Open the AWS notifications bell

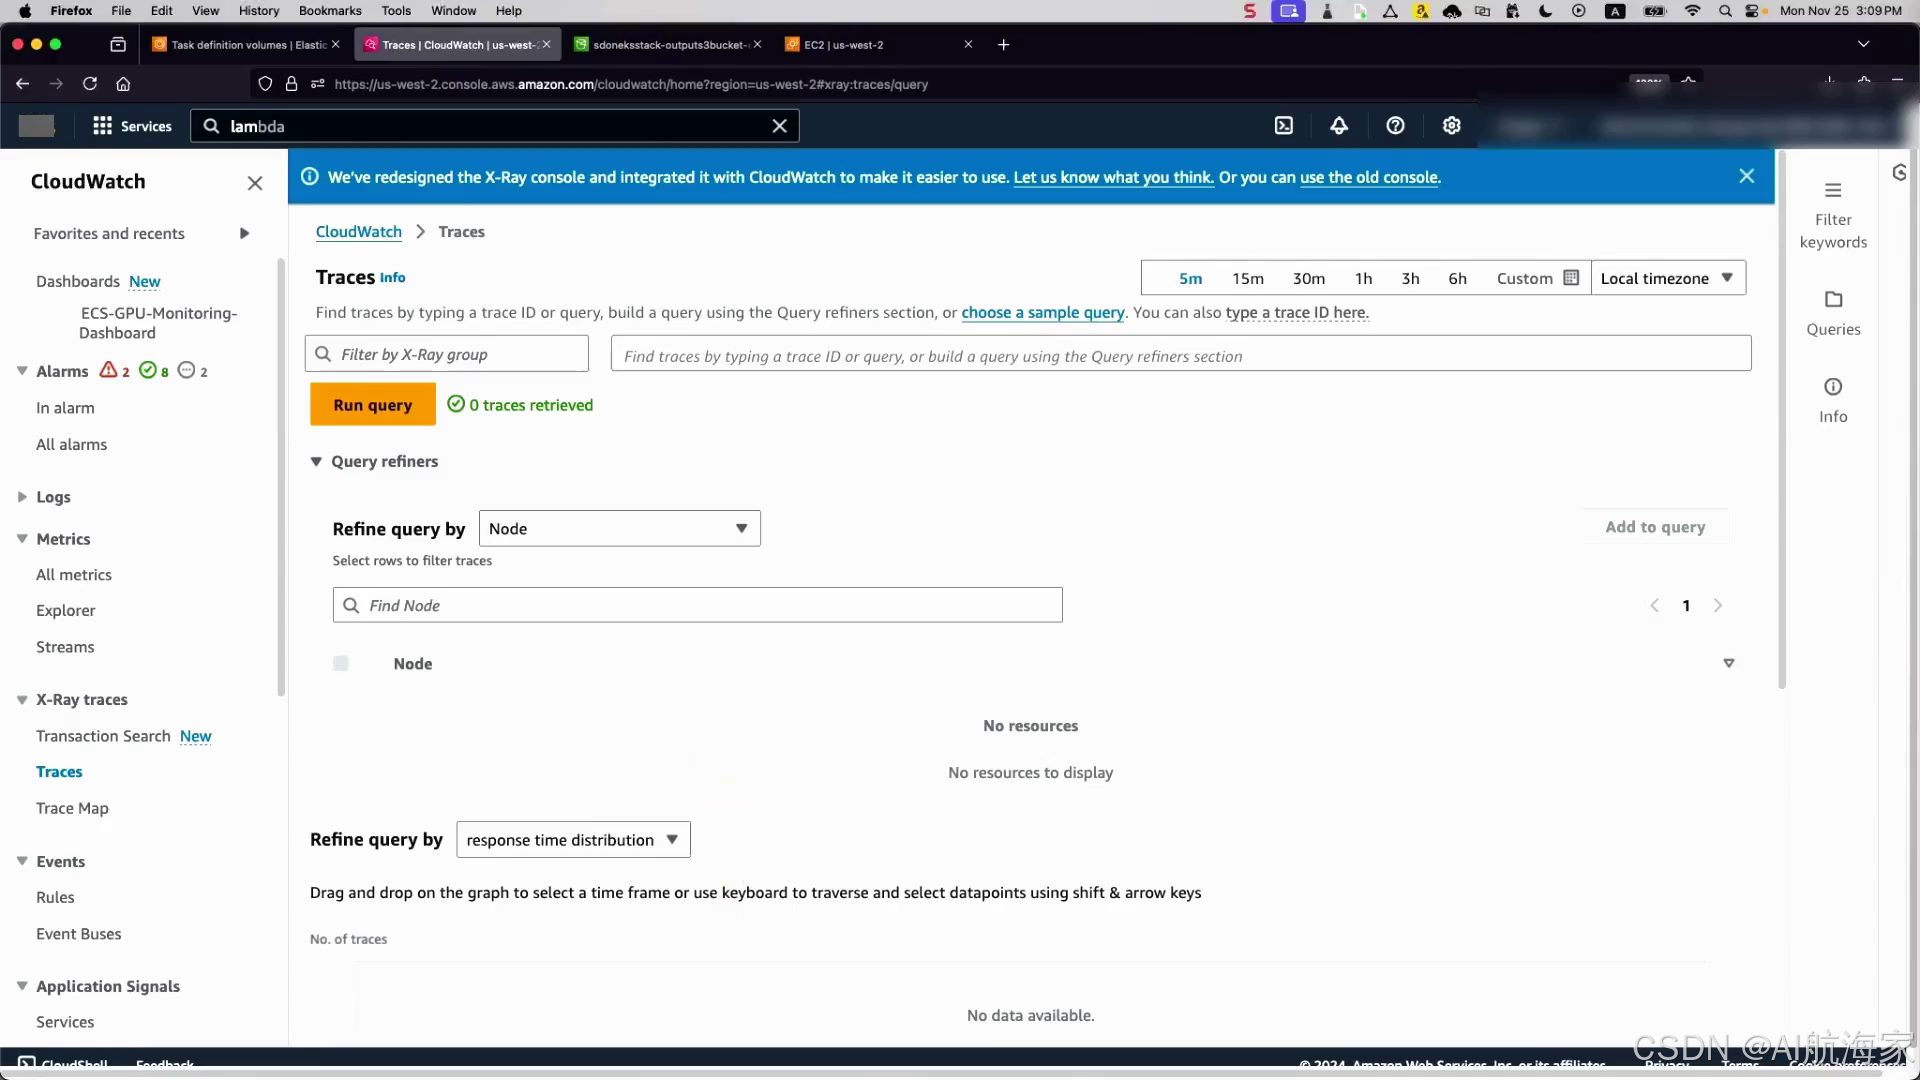(1338, 126)
